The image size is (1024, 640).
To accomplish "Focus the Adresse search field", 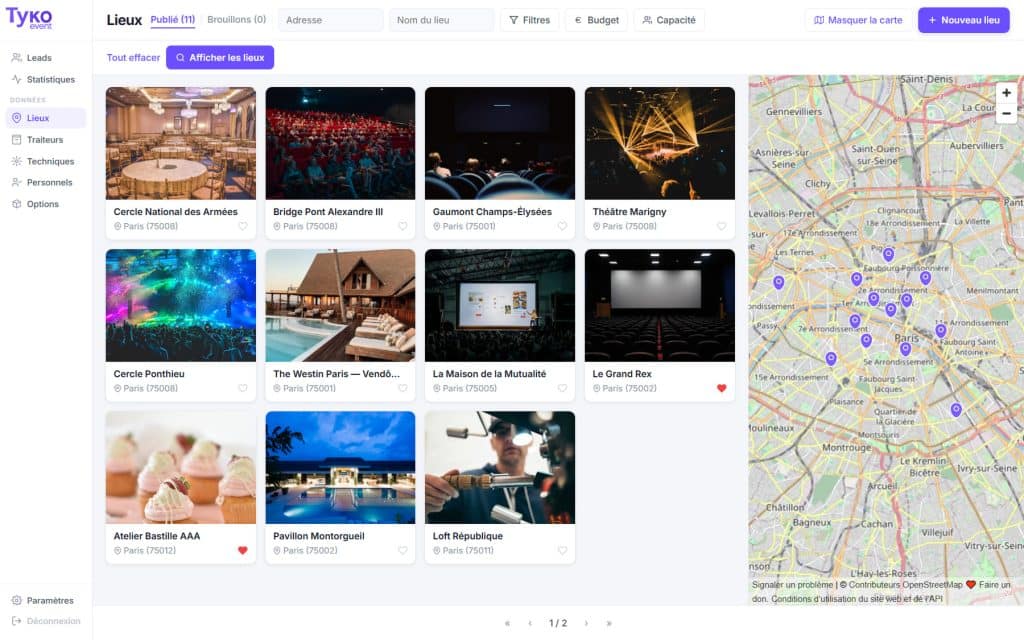I will pyautogui.click(x=330, y=20).
